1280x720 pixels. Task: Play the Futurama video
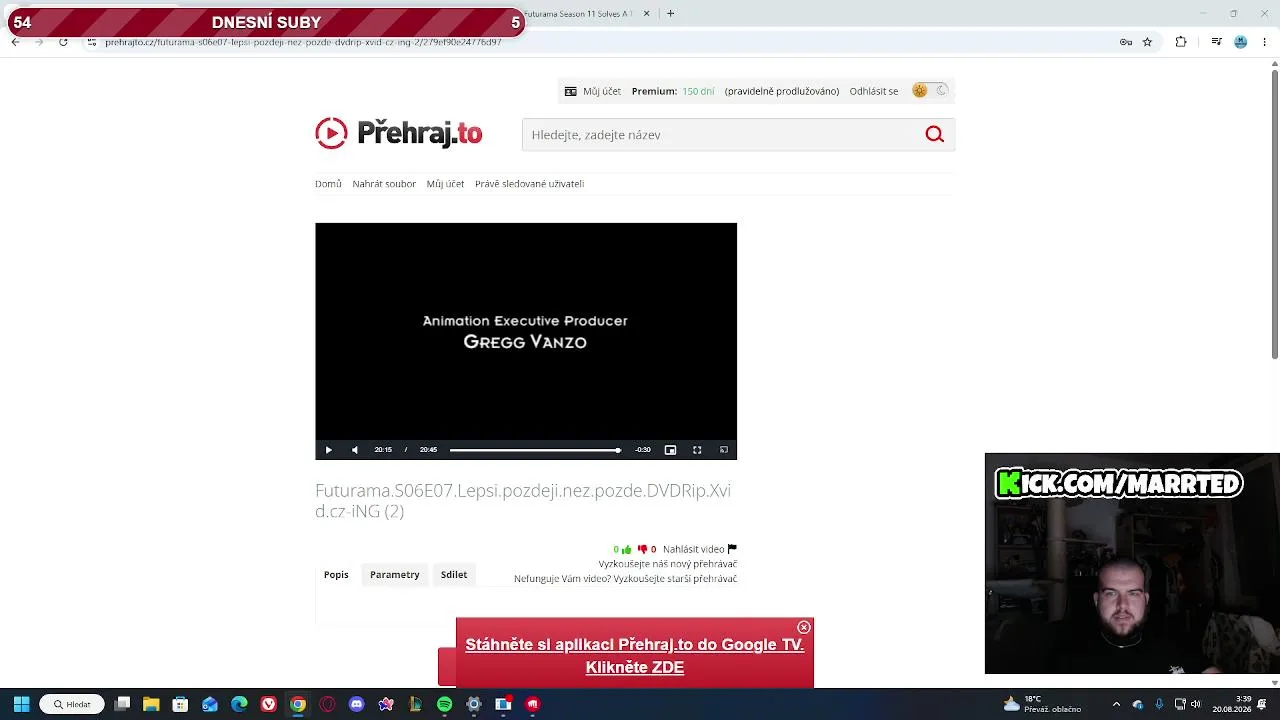coord(328,450)
